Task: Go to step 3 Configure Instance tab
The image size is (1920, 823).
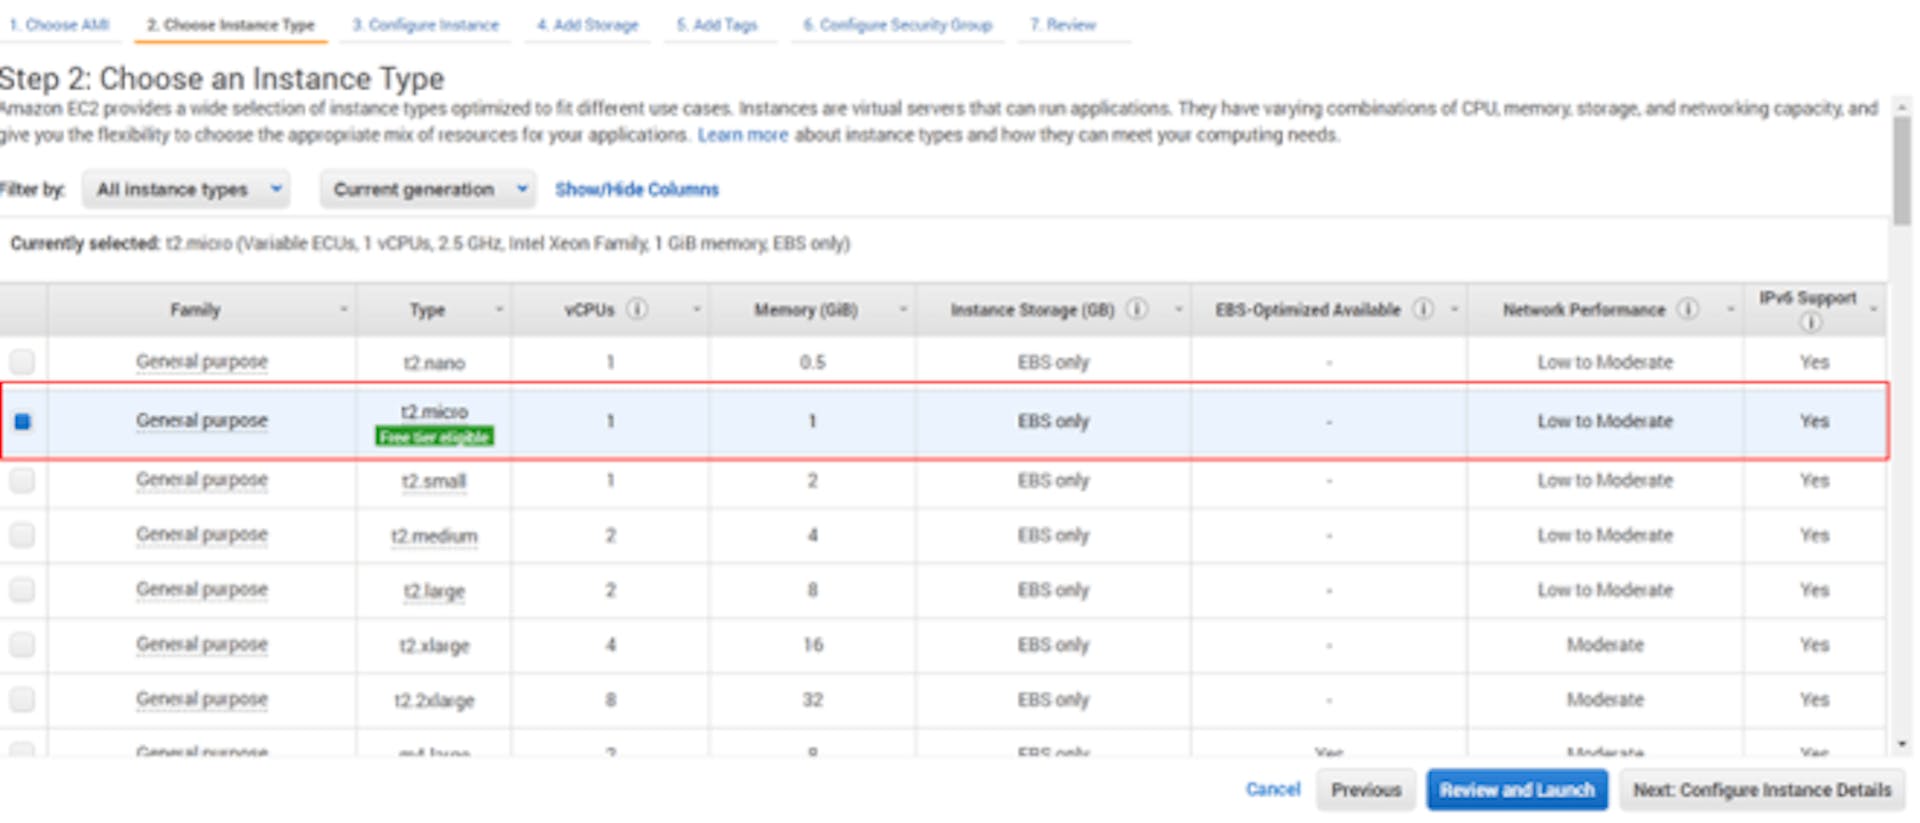Action: pos(425,24)
